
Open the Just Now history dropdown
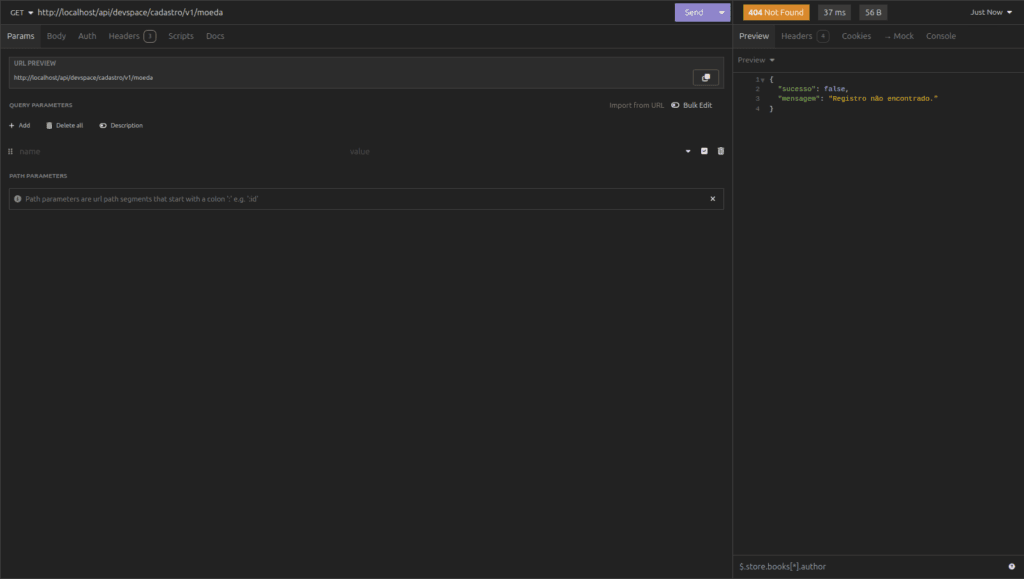991,12
